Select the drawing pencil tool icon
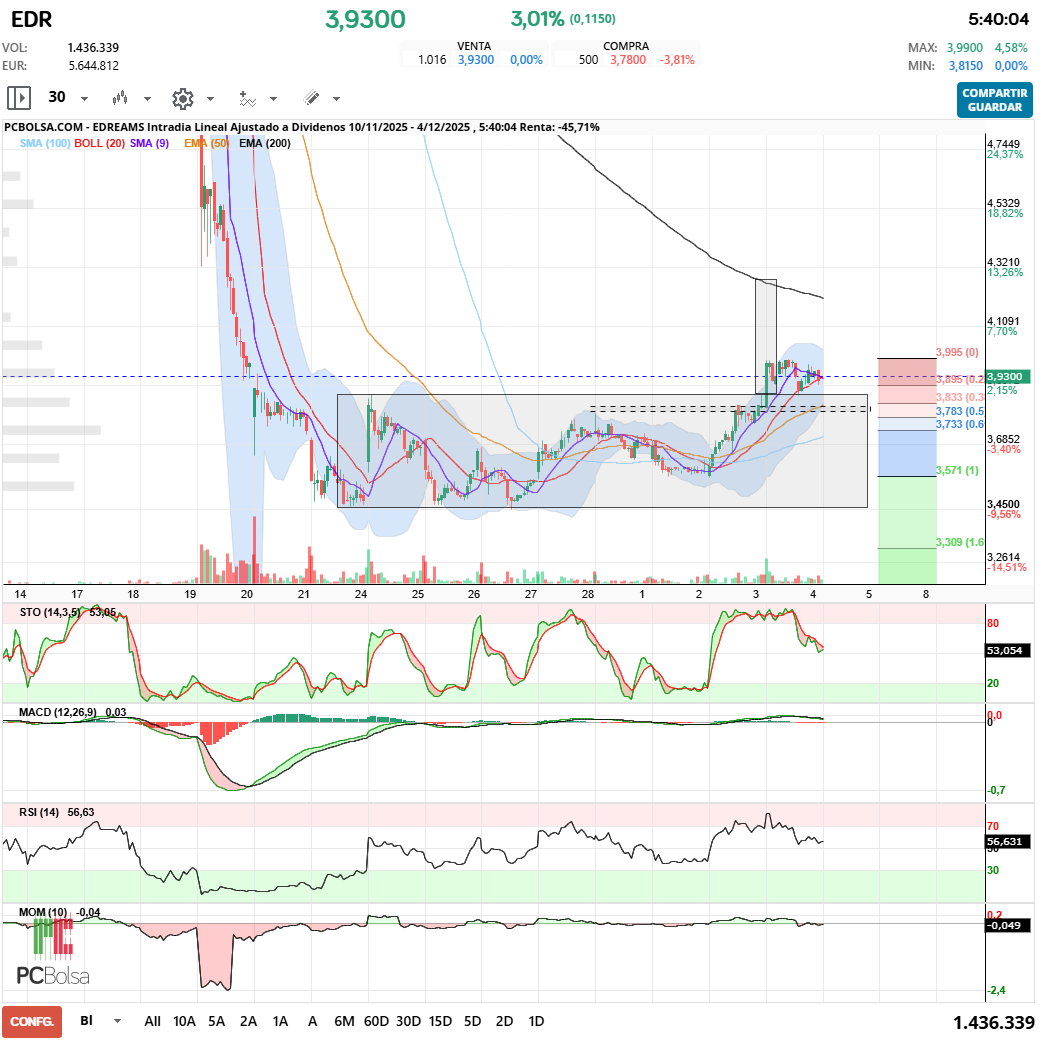This screenshot has width=1048, height=1043. [x=311, y=98]
